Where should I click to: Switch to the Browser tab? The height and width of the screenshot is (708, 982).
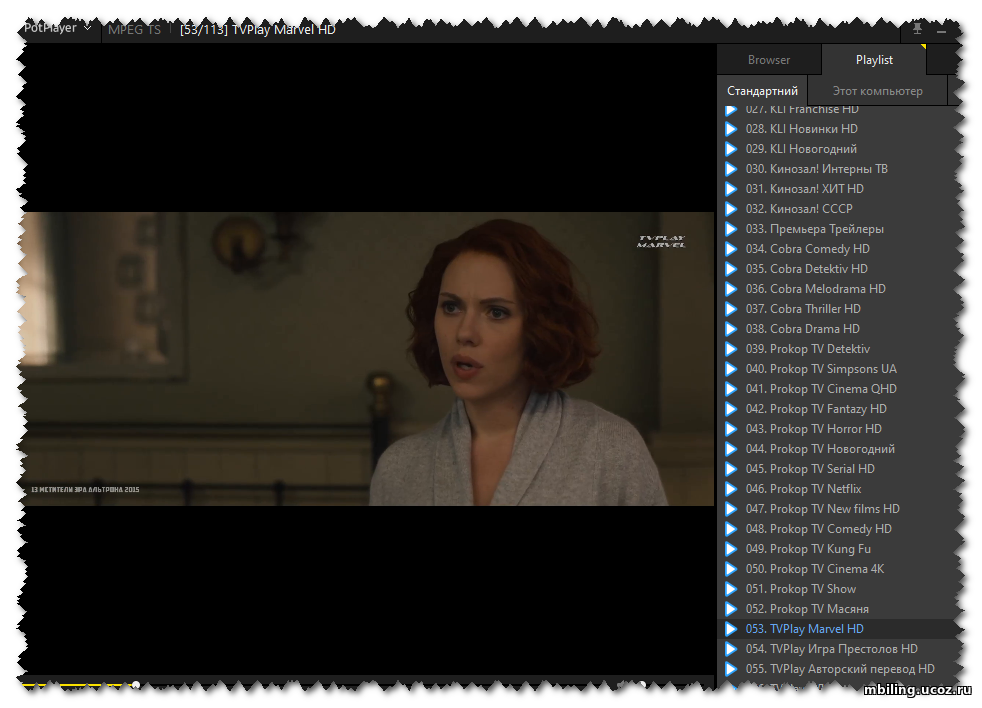click(x=768, y=60)
